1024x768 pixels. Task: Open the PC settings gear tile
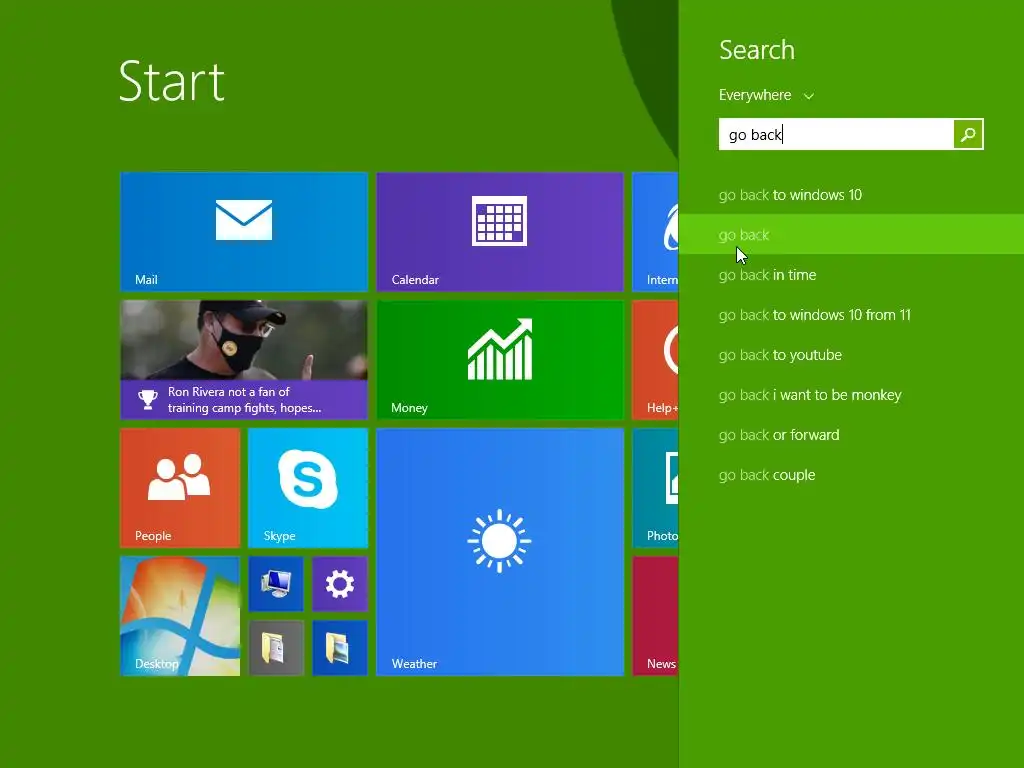coord(340,583)
